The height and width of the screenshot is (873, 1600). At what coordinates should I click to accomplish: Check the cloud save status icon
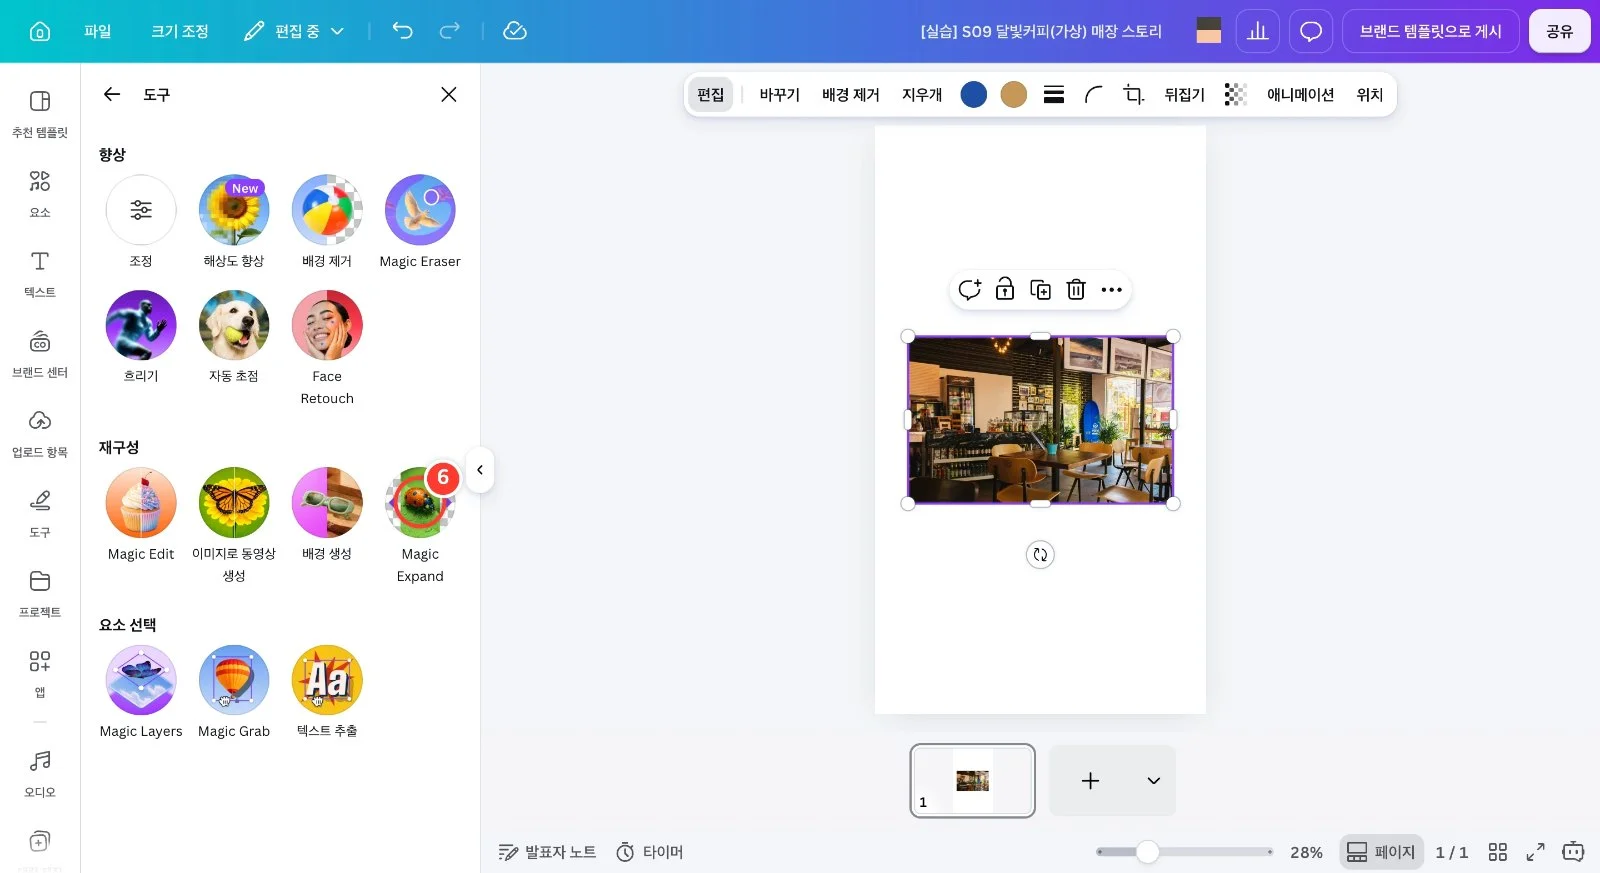[x=515, y=31]
